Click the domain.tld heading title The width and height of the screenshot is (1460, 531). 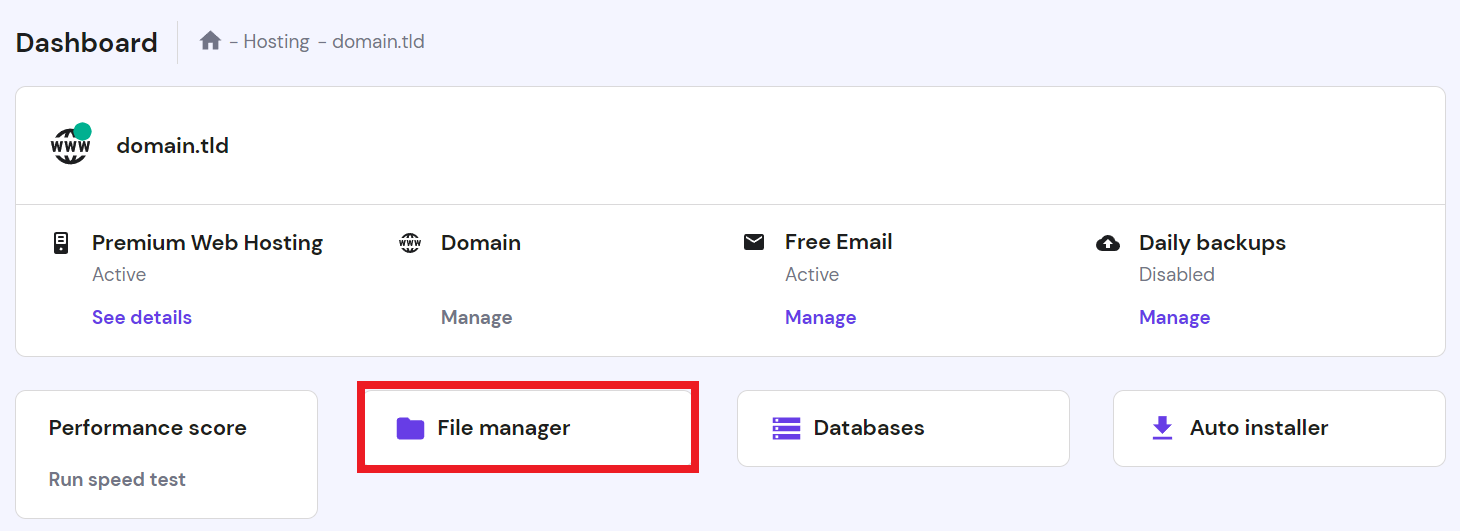[172, 146]
